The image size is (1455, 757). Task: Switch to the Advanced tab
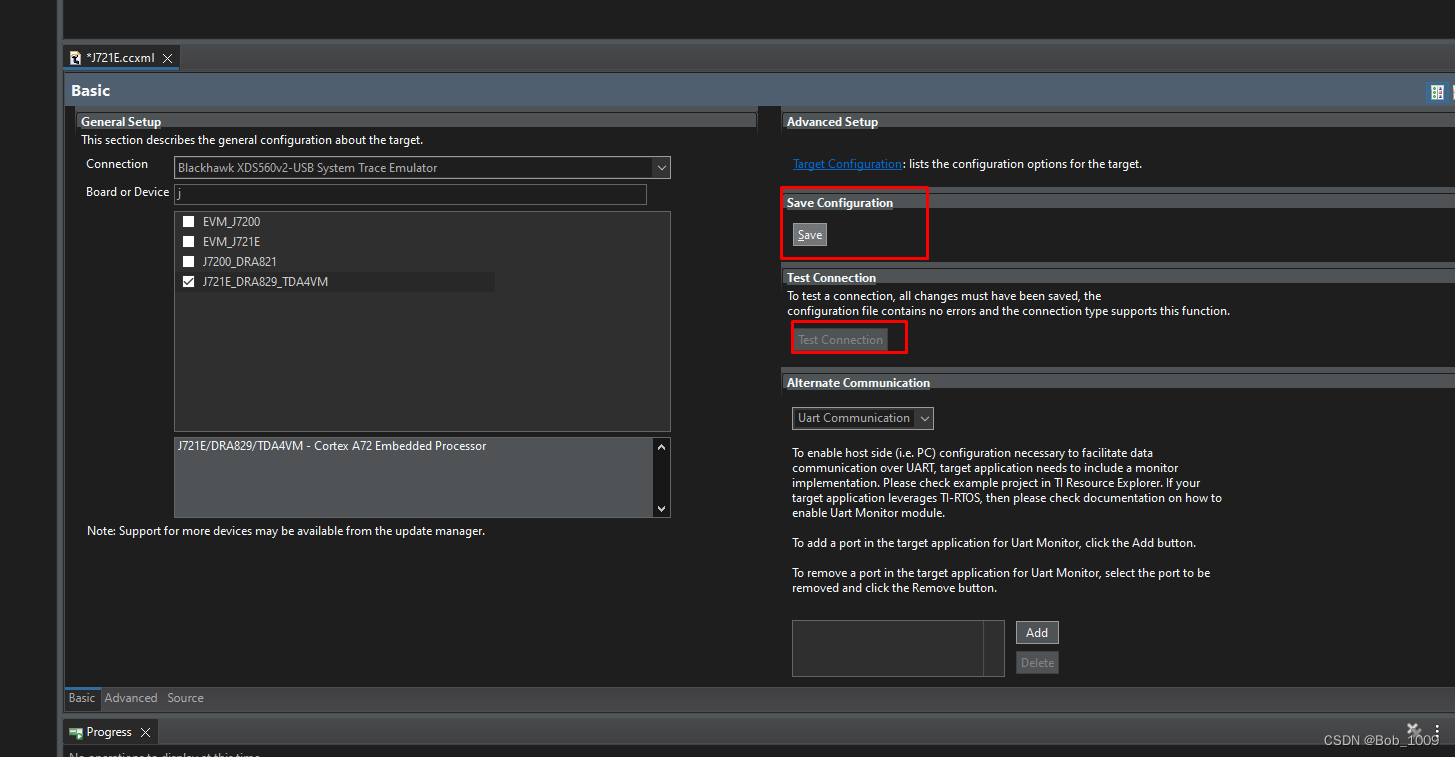[131, 698]
